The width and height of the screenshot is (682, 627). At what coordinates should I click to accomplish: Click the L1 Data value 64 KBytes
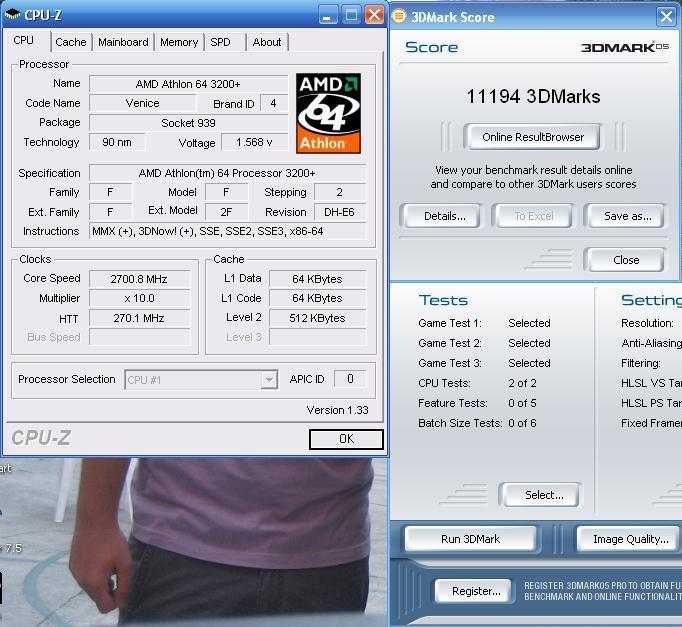pos(318,279)
